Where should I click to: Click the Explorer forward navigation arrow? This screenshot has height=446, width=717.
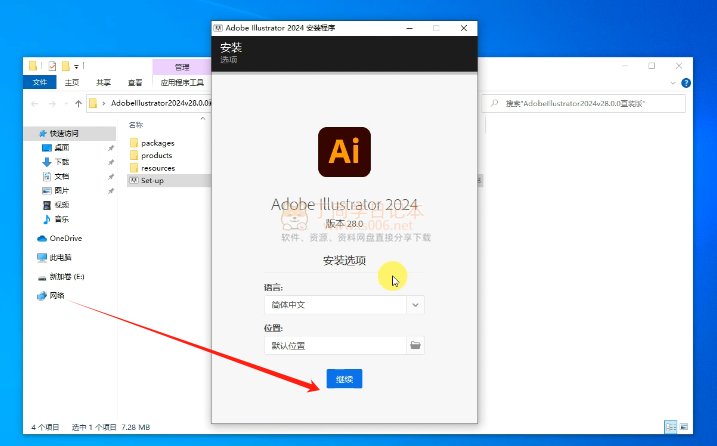[x=52, y=104]
